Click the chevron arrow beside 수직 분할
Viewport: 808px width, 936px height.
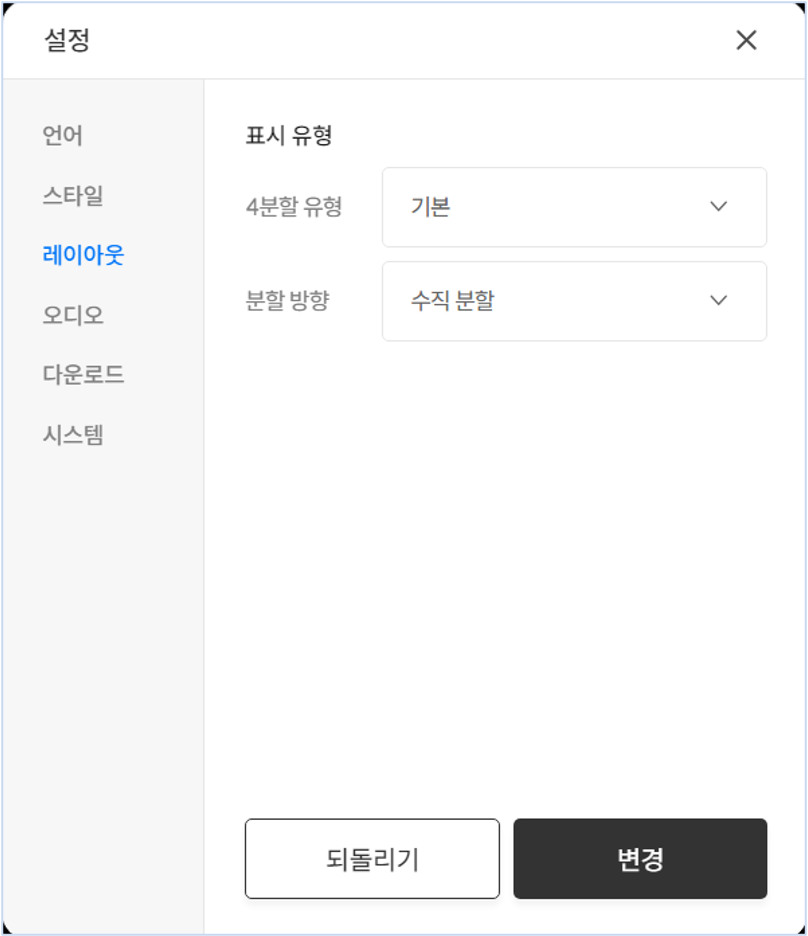[x=718, y=301]
